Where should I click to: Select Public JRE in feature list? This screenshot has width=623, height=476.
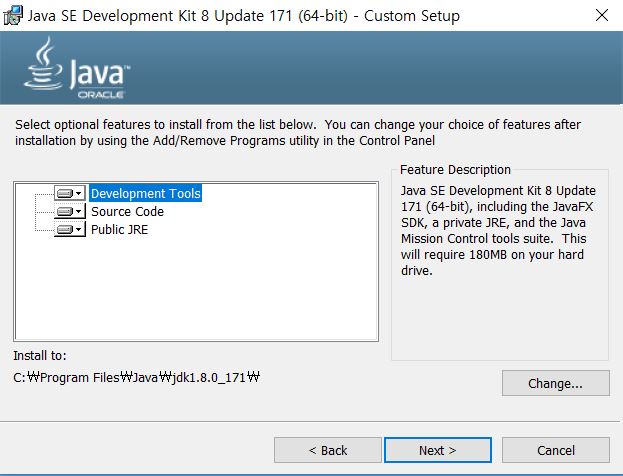point(119,229)
